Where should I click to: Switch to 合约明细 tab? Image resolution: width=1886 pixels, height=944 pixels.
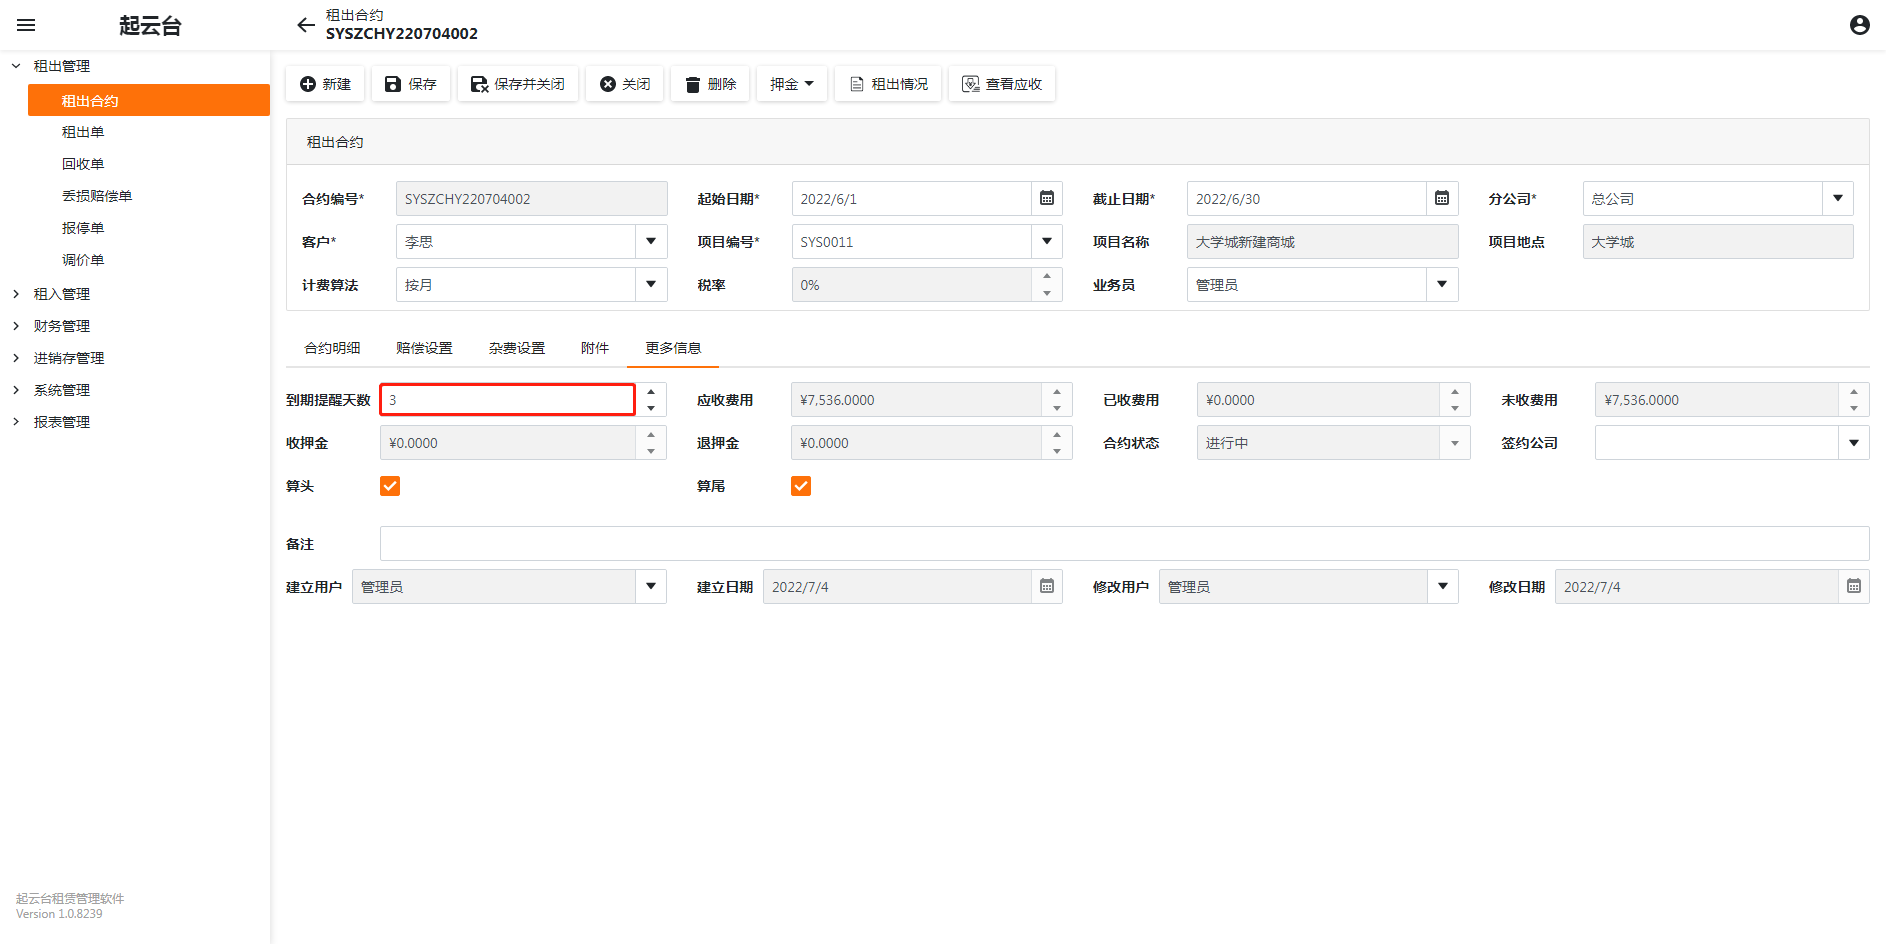(332, 348)
